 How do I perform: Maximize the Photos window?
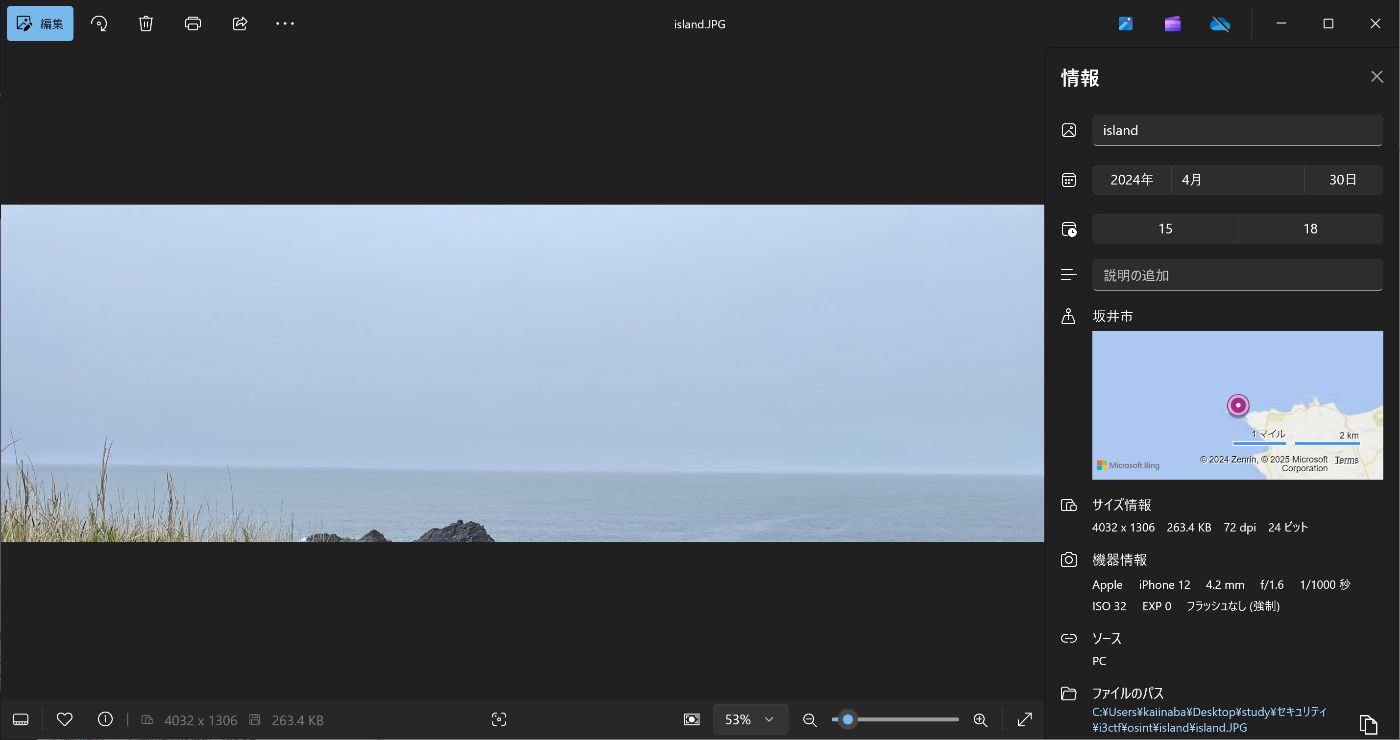pyautogui.click(x=1328, y=24)
